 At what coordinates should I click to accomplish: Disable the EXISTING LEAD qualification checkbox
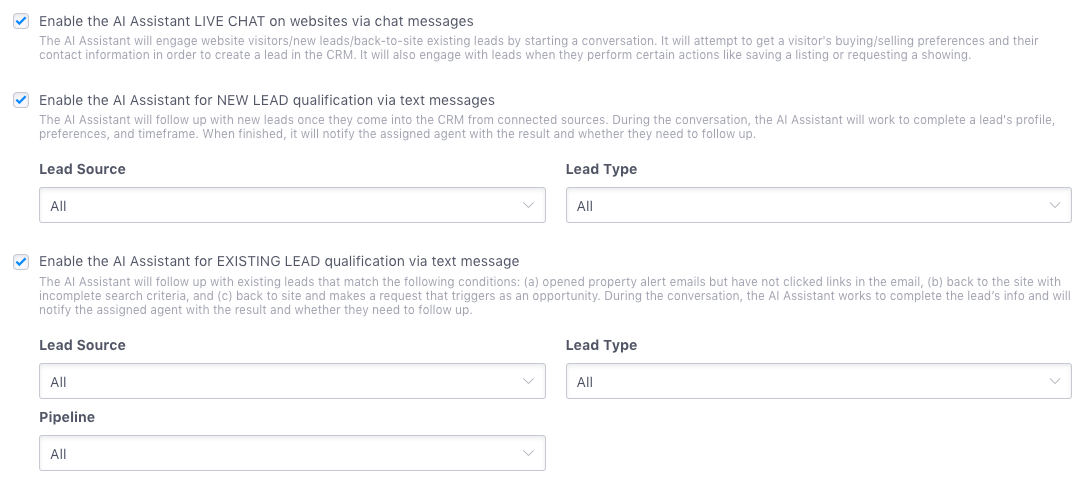(x=21, y=261)
